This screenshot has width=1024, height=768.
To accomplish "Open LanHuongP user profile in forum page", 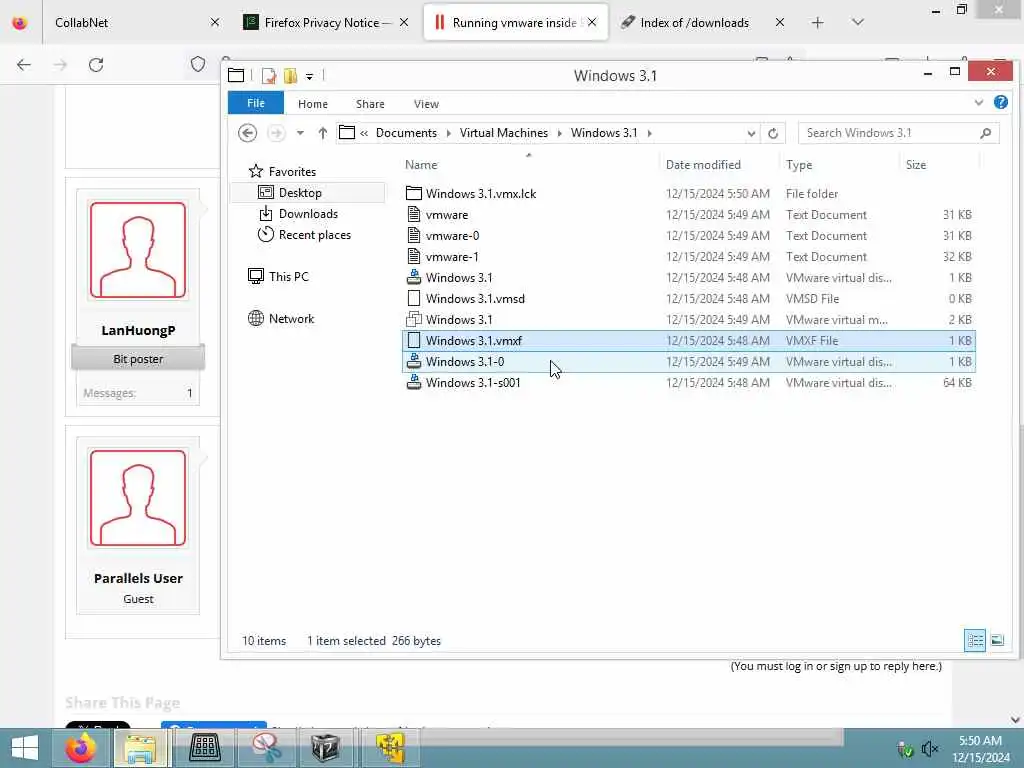I will click(x=138, y=330).
